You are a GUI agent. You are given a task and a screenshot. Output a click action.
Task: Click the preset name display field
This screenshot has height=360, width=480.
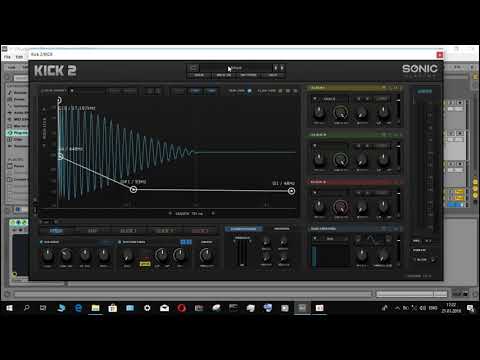click(236, 68)
